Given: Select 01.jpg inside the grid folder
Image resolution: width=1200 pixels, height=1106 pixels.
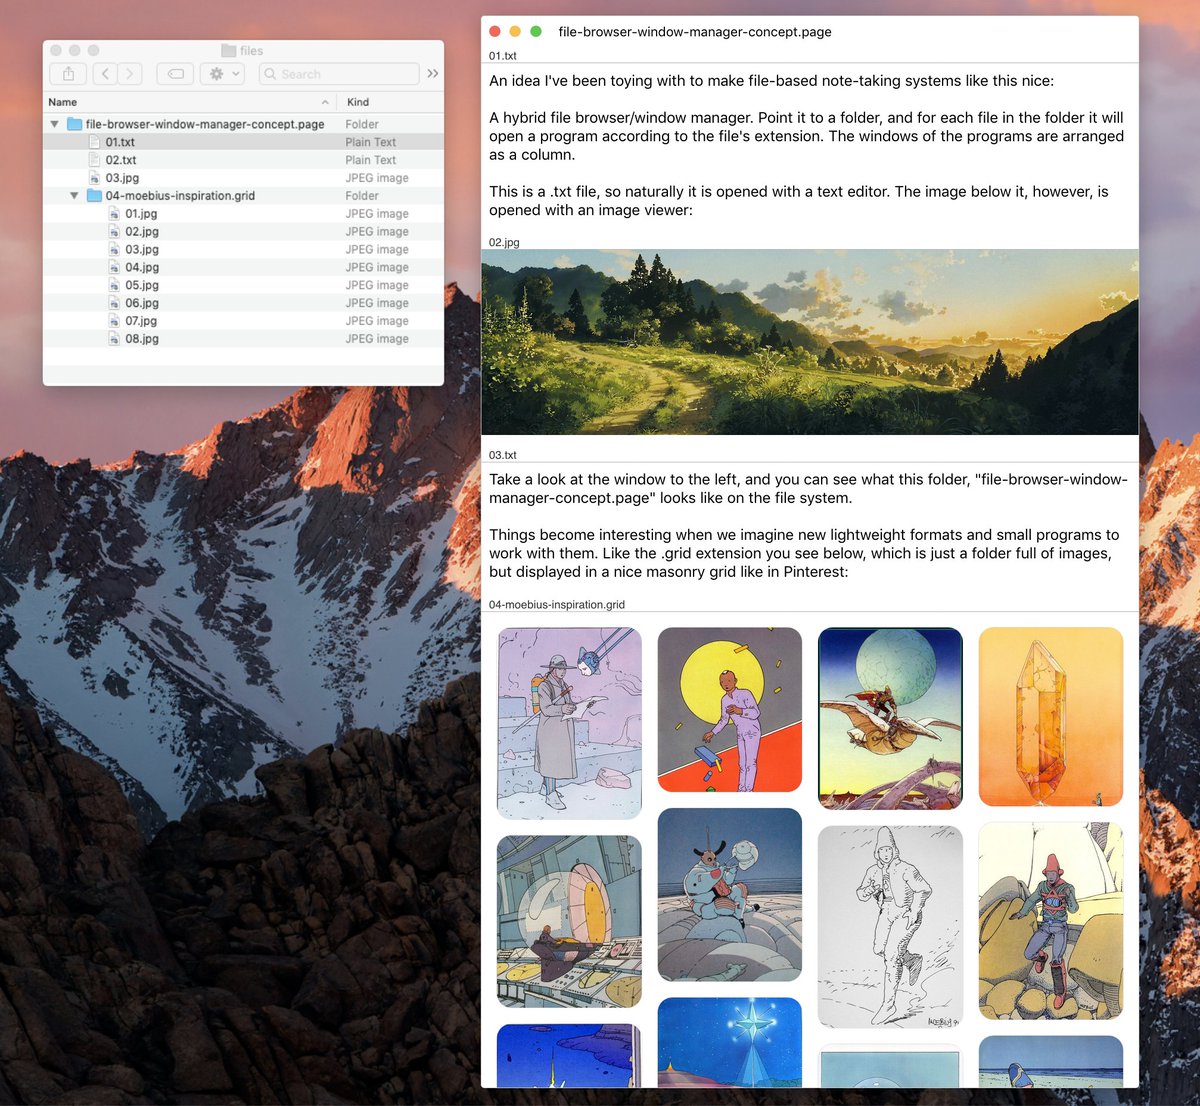Looking at the screenshot, I should coord(243,214).
